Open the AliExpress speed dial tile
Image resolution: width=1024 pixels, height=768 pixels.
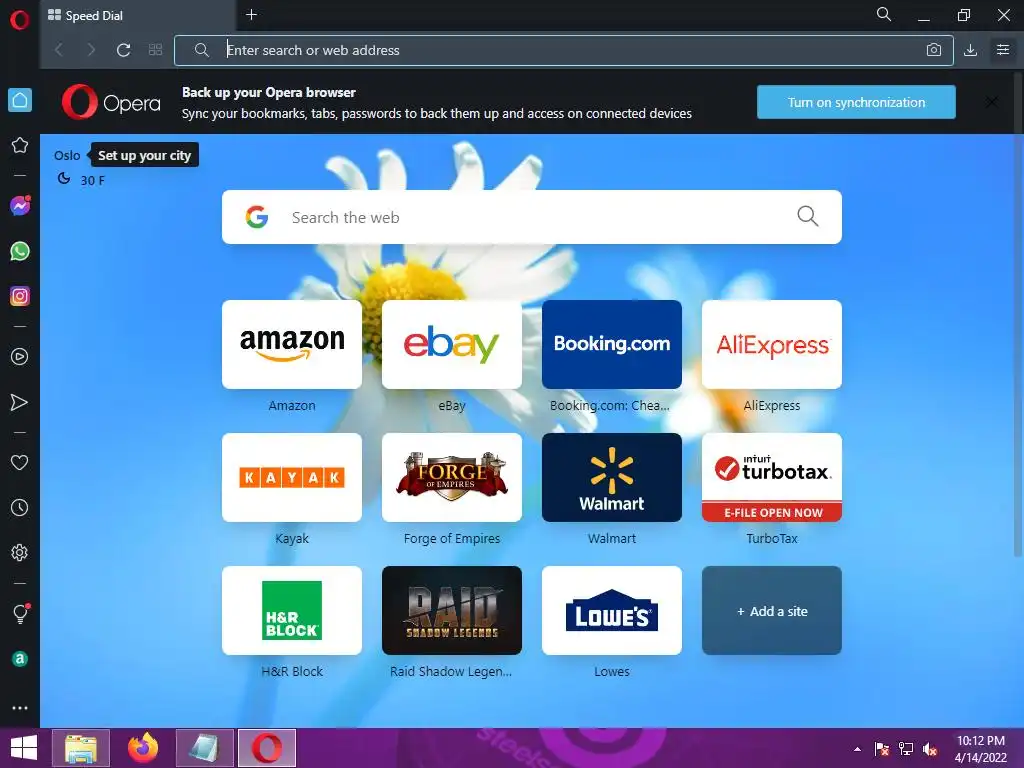772,344
